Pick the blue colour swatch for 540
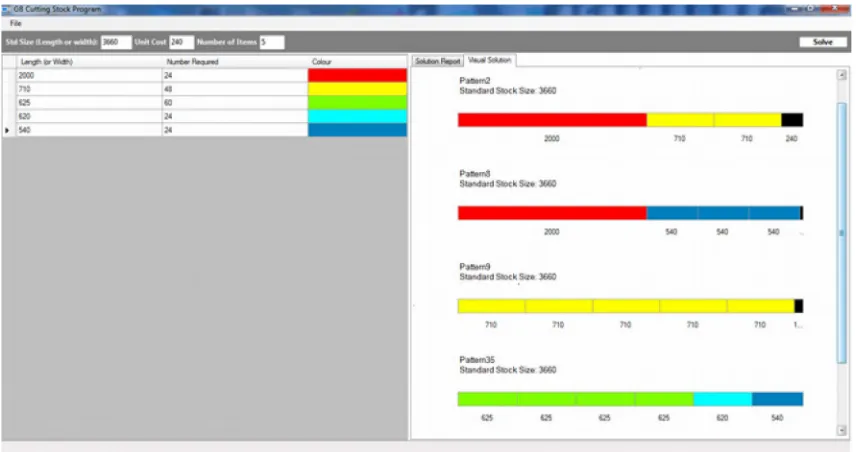The image size is (856, 452). (357, 130)
